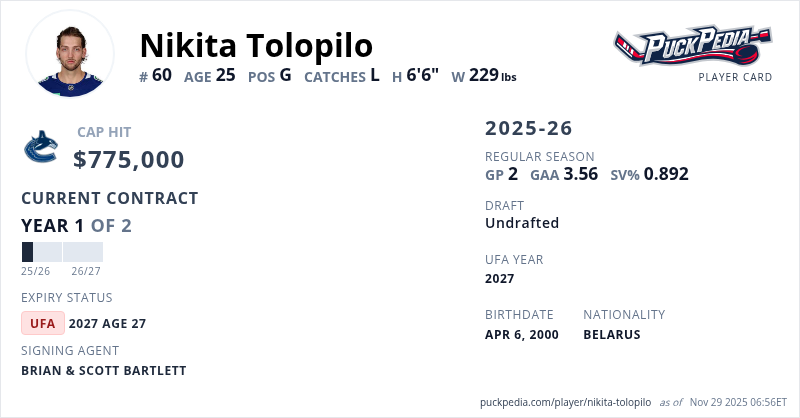
Task: Click the Current Contract heading
Action: pyautogui.click(x=110, y=198)
